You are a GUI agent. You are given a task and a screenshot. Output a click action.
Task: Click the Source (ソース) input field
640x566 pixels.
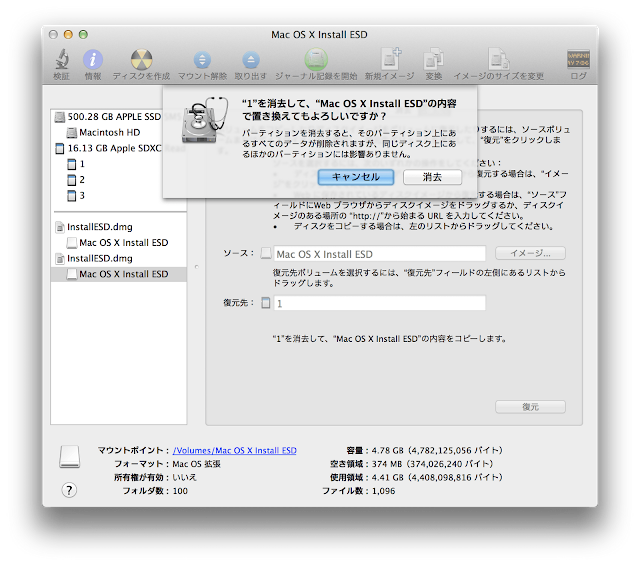(380, 254)
